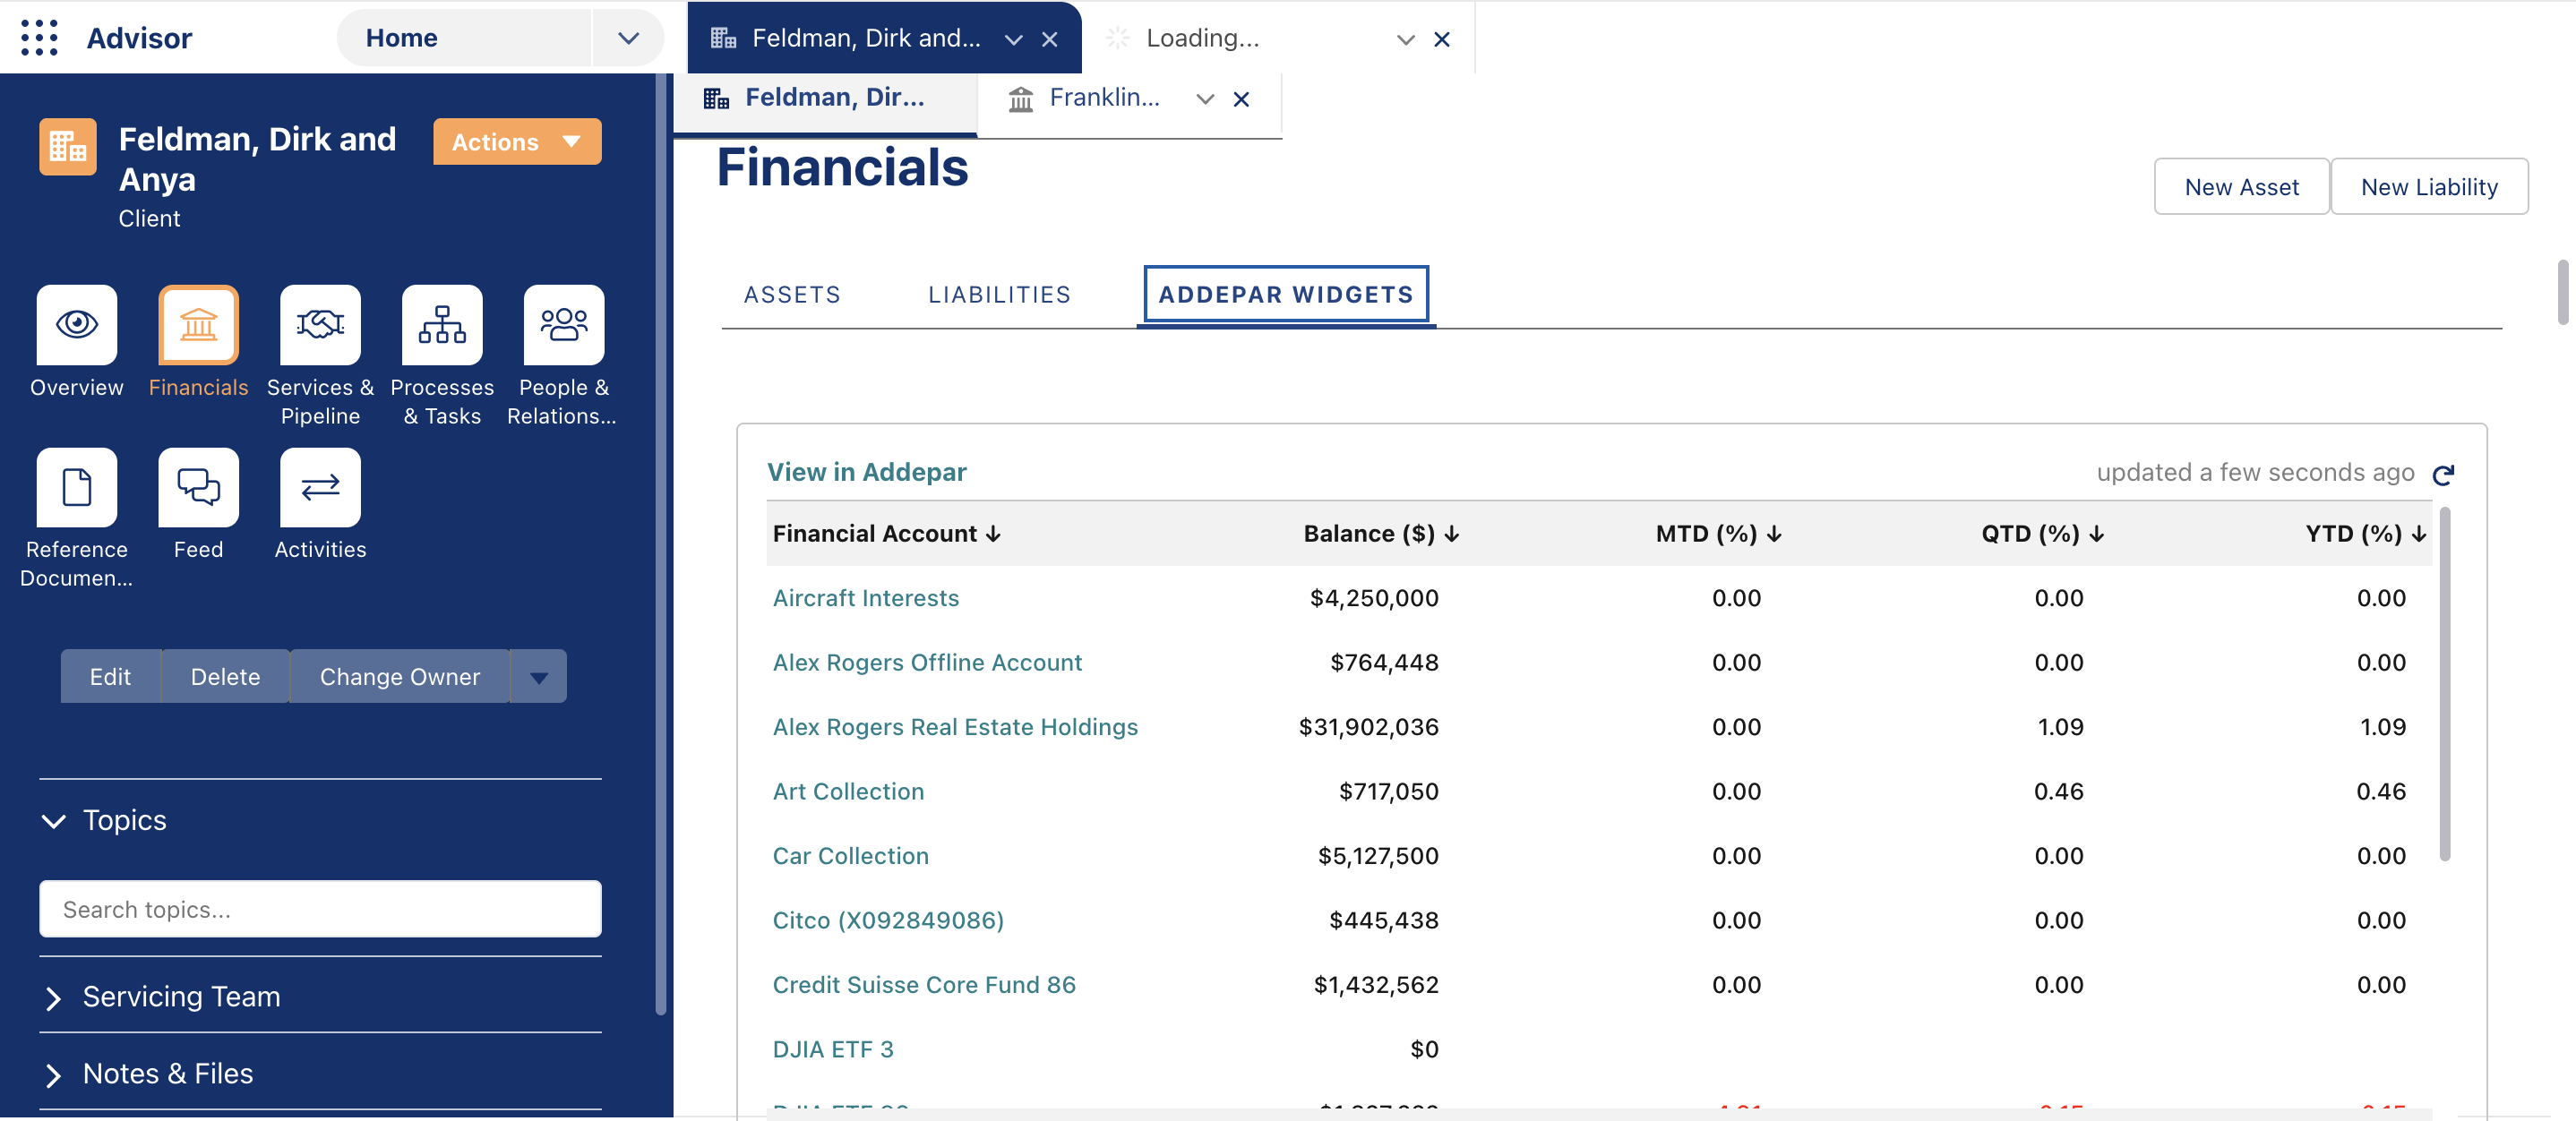Open the Activities arrows icon
Image resolution: width=2576 pixels, height=1121 pixels.
[320, 487]
